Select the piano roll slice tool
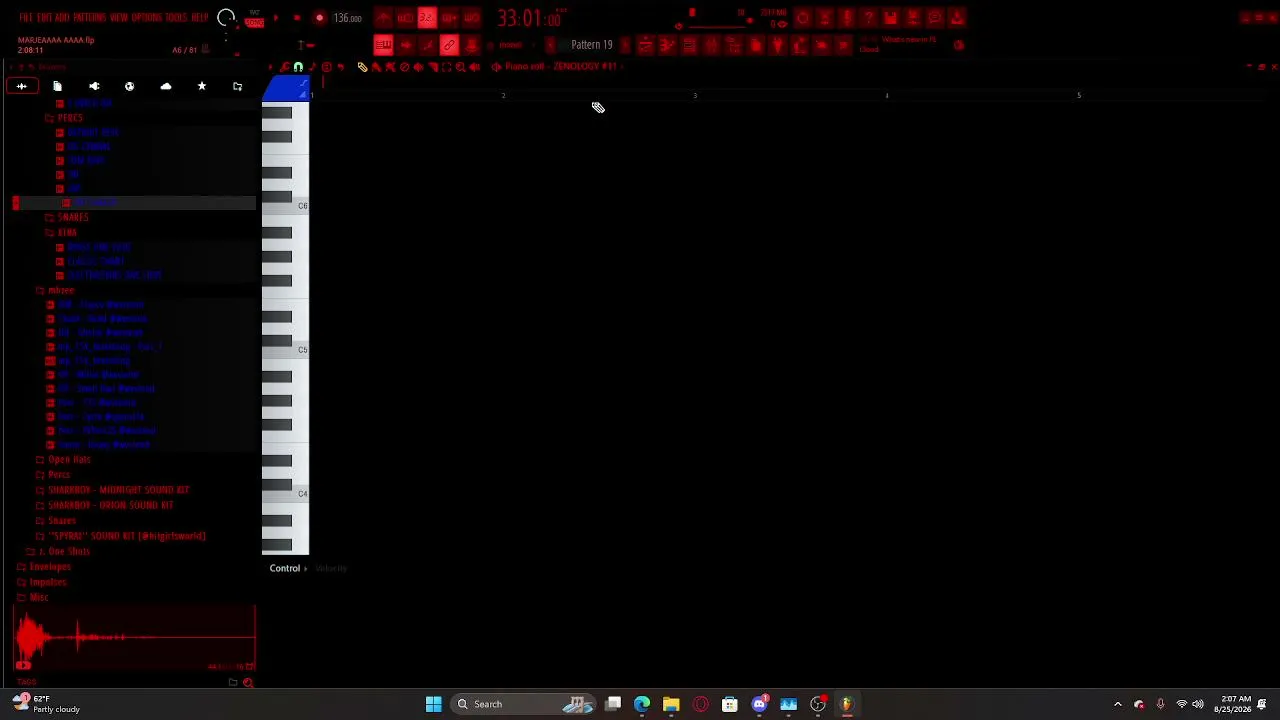The width and height of the screenshot is (1280, 720). click(x=433, y=67)
